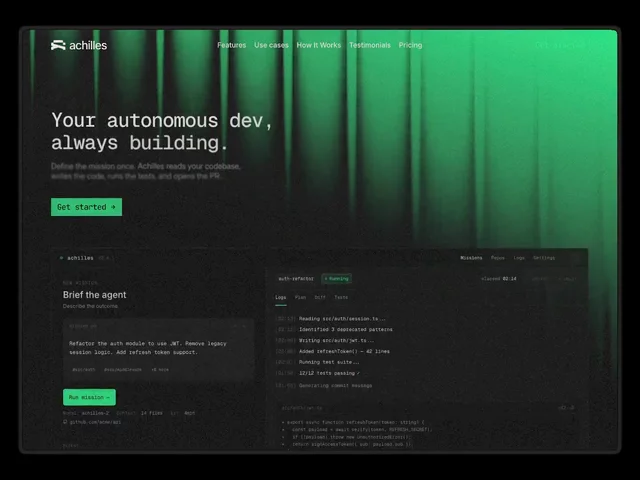Select log line "Generating commit message"
The image size is (640, 480).
click(336, 385)
